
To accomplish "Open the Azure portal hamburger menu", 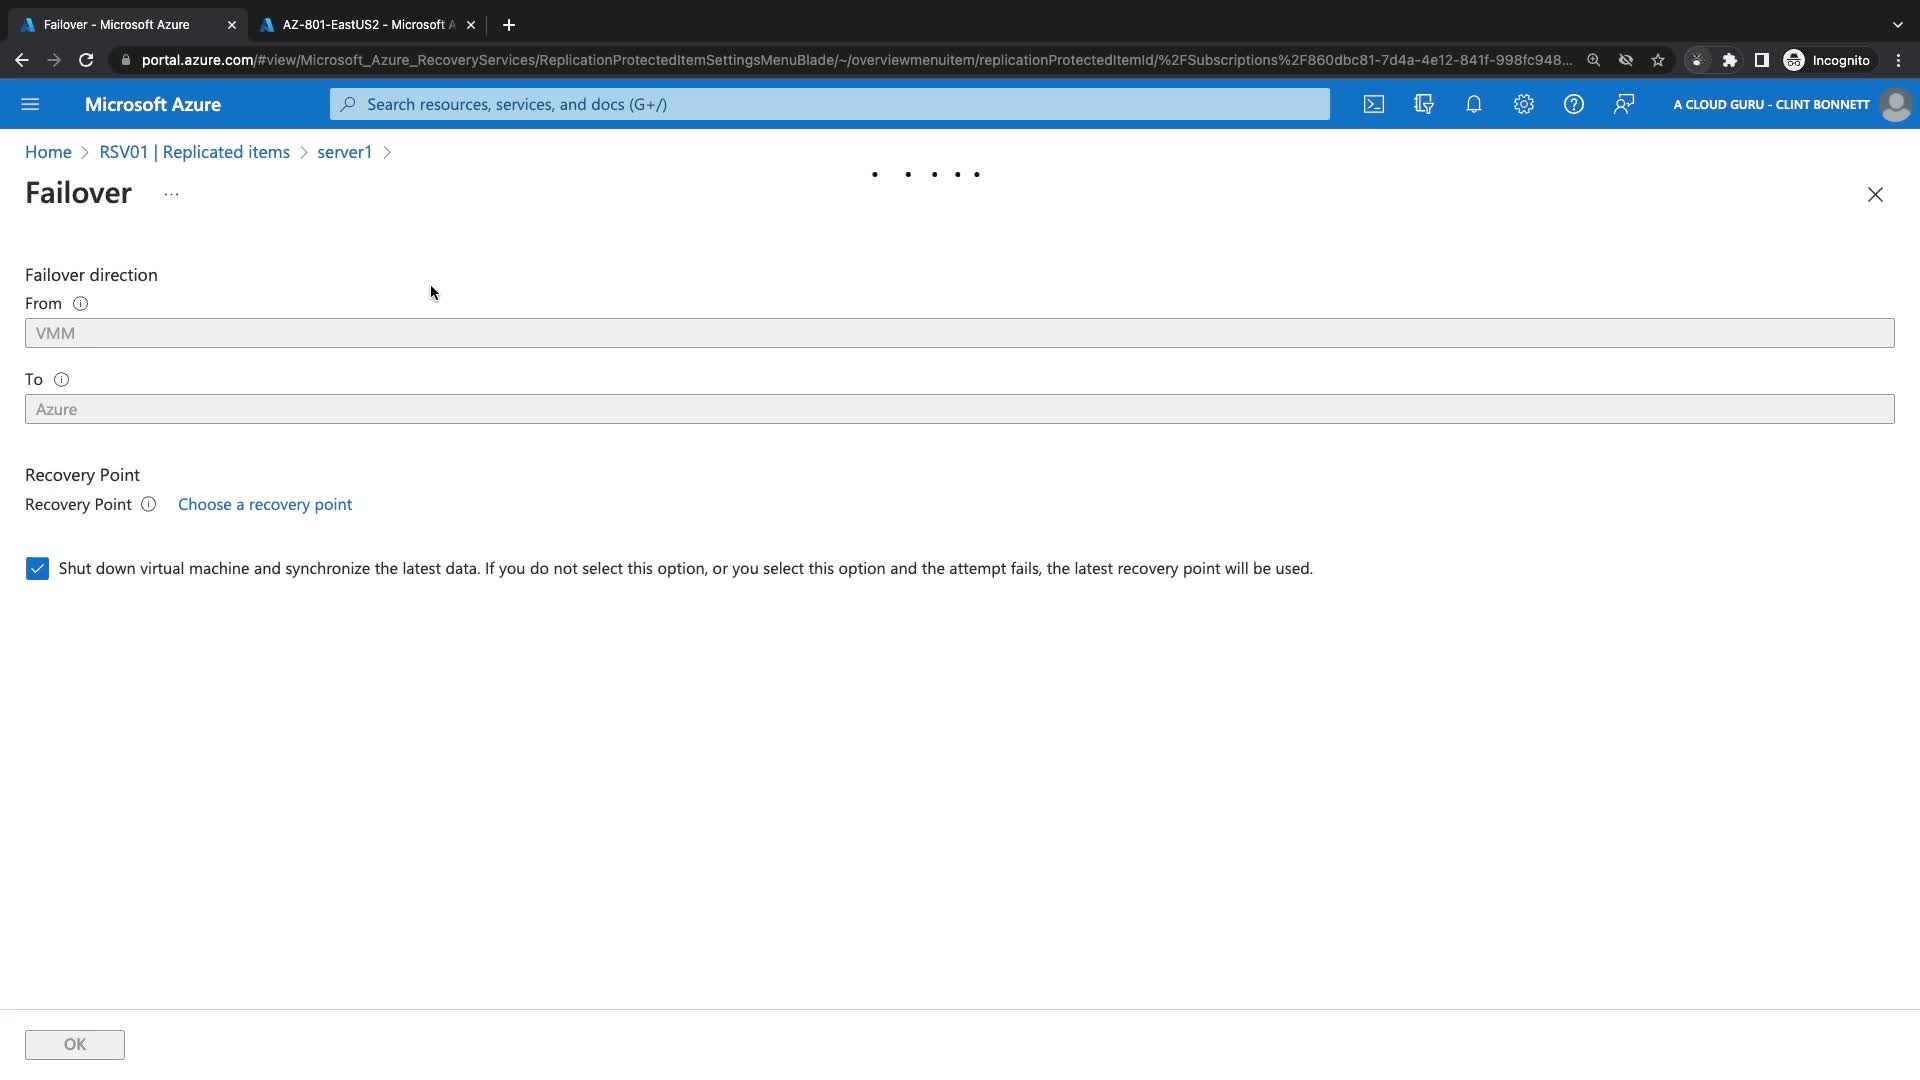I will click(x=30, y=104).
